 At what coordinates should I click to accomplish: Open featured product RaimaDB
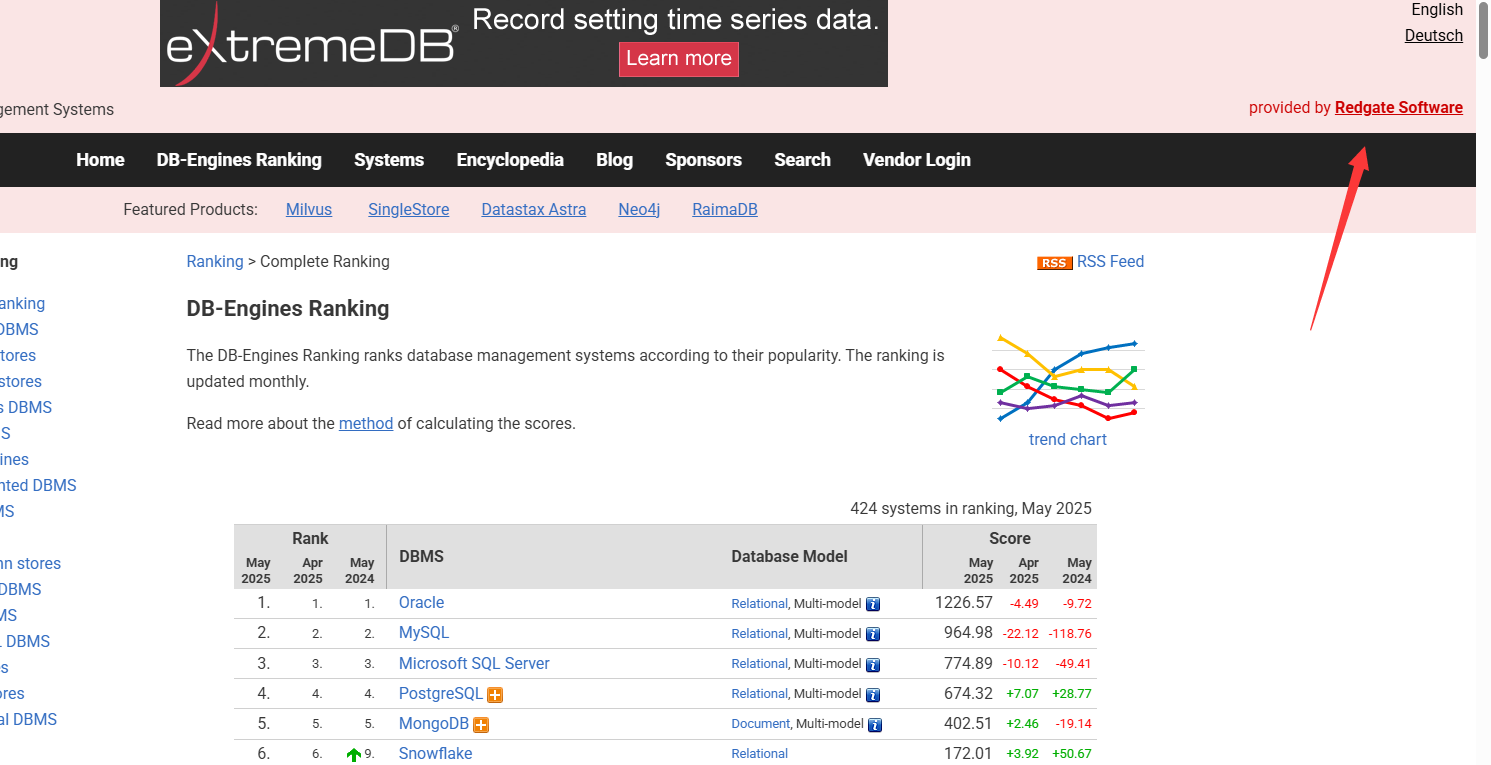(x=725, y=210)
